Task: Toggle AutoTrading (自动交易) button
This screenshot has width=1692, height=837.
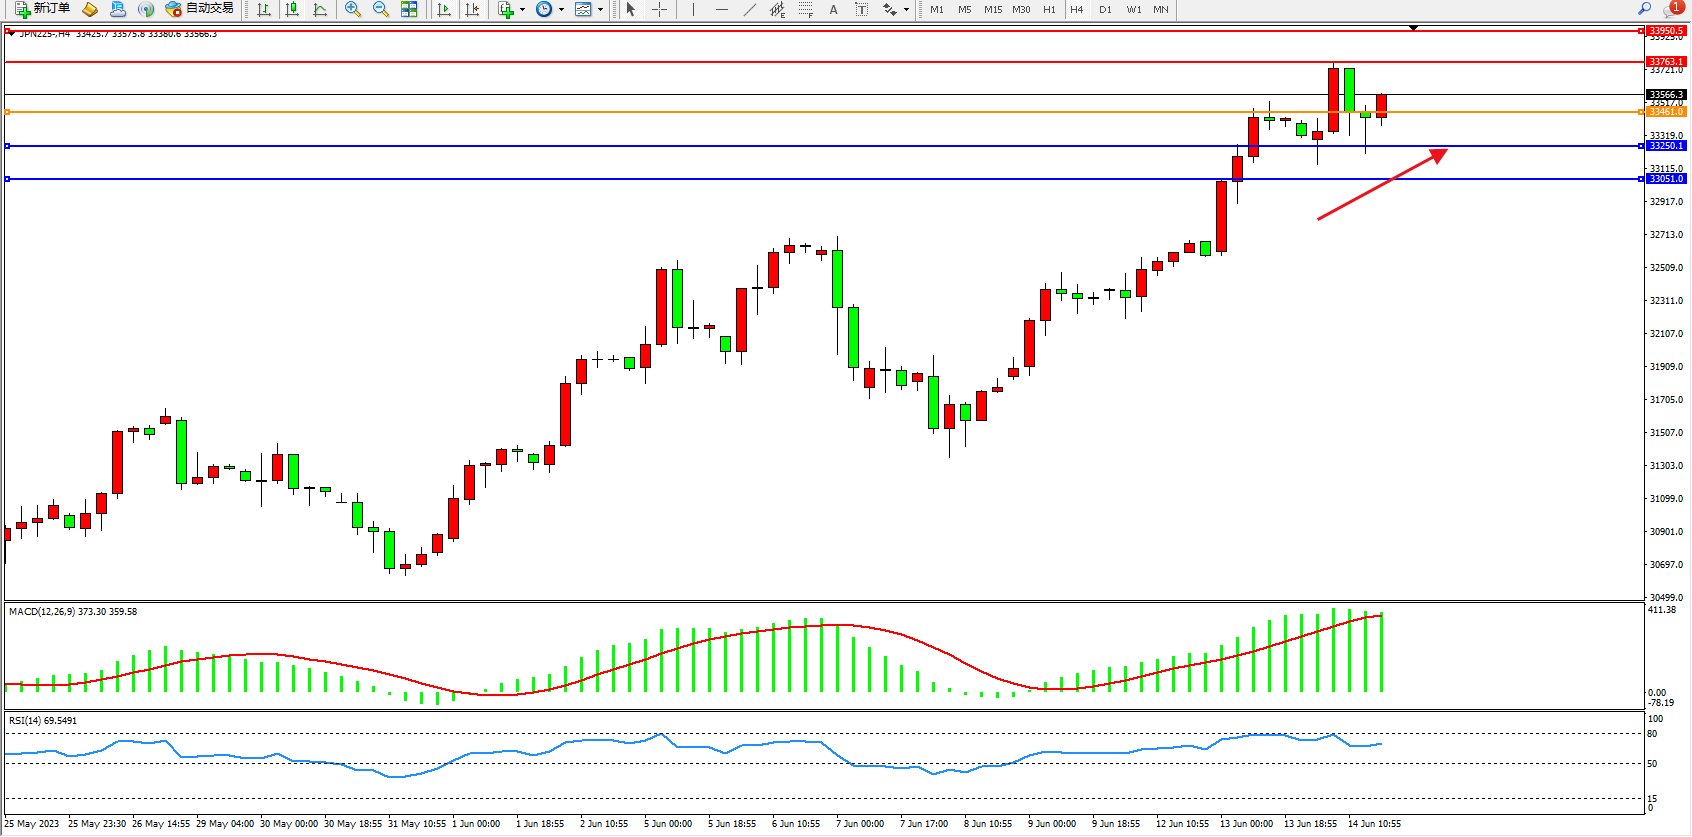Action: tap(199, 9)
